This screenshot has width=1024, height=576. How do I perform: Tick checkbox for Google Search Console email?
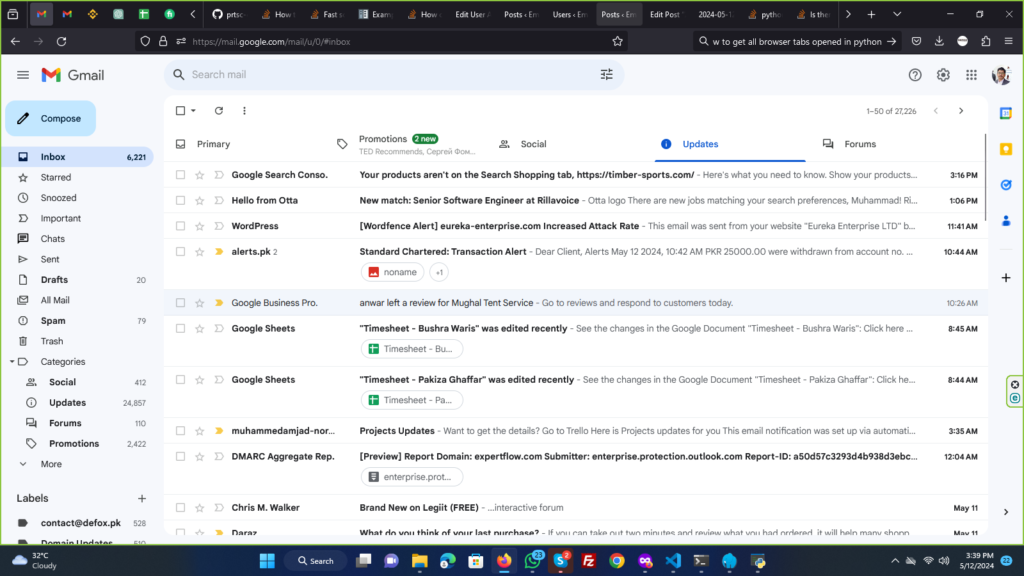click(x=180, y=175)
